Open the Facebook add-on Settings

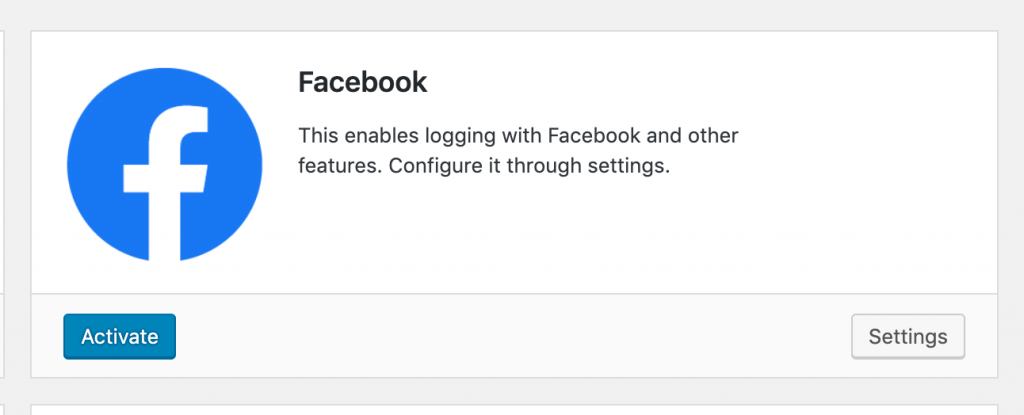[908, 337]
